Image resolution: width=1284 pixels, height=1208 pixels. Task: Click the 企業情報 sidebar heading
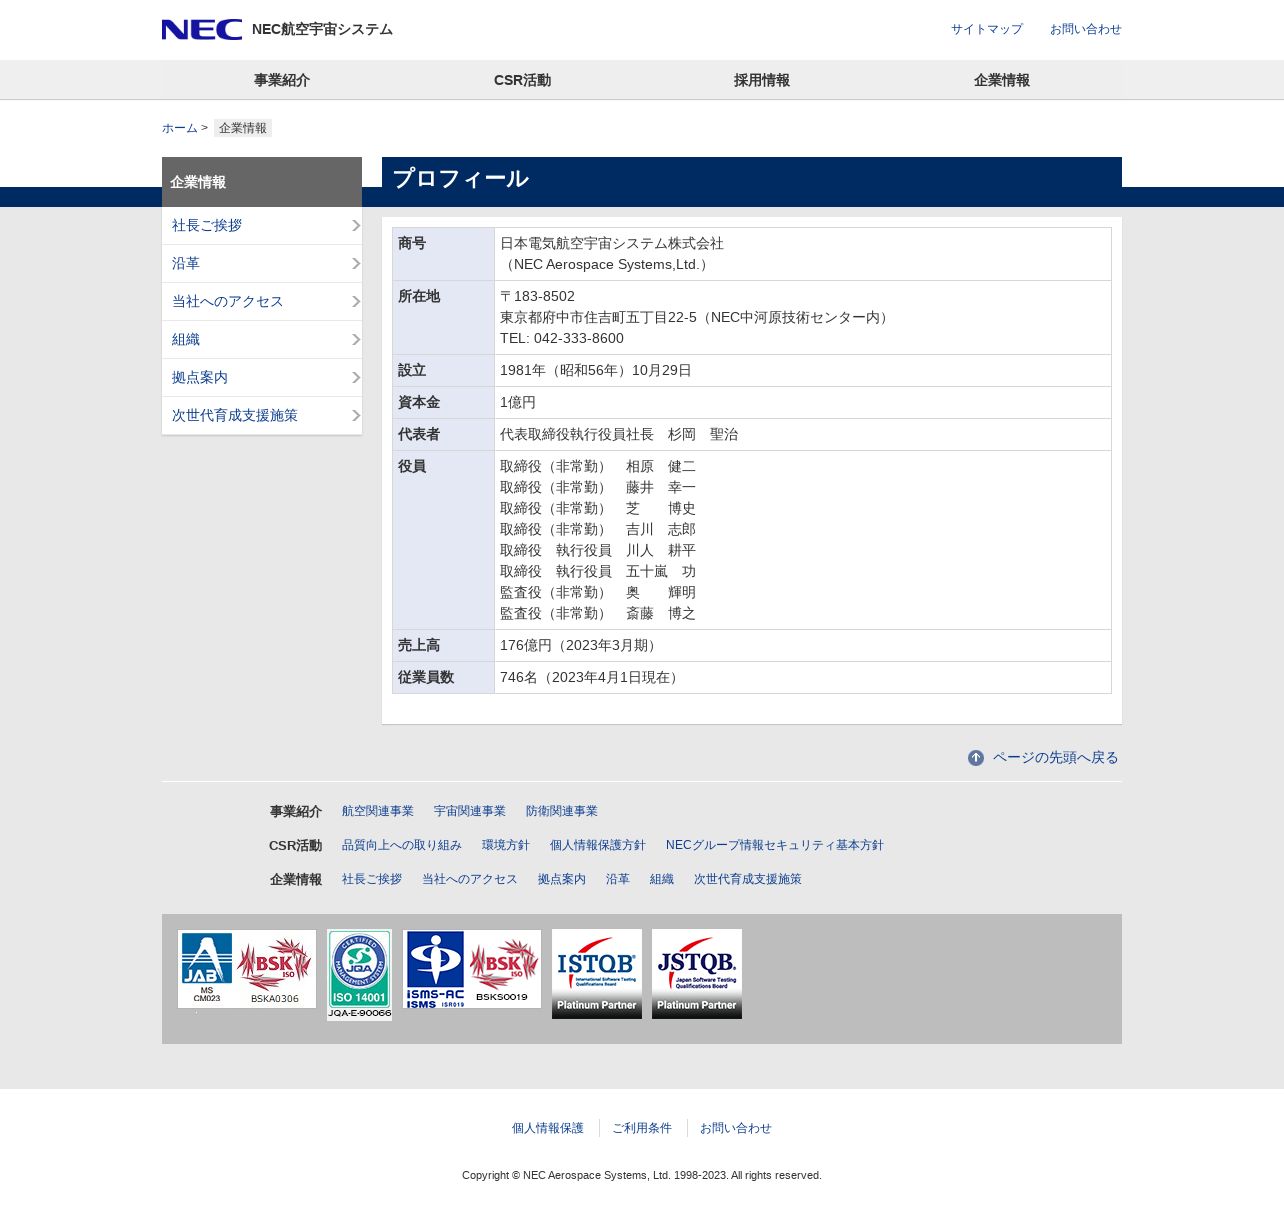pos(262,182)
